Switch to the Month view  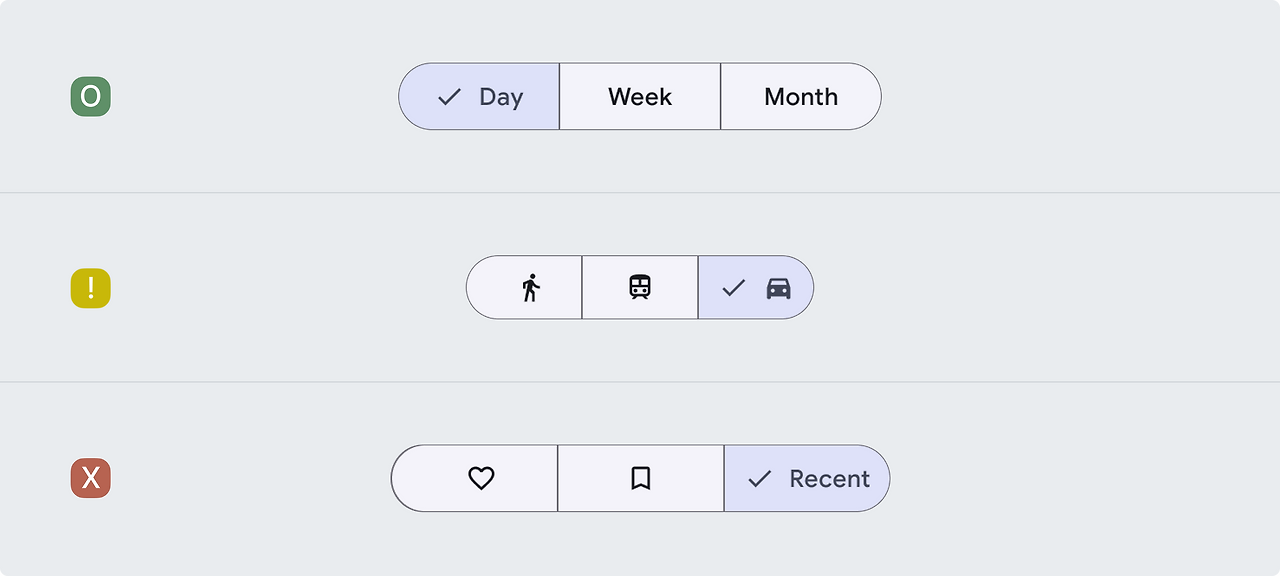pos(801,97)
